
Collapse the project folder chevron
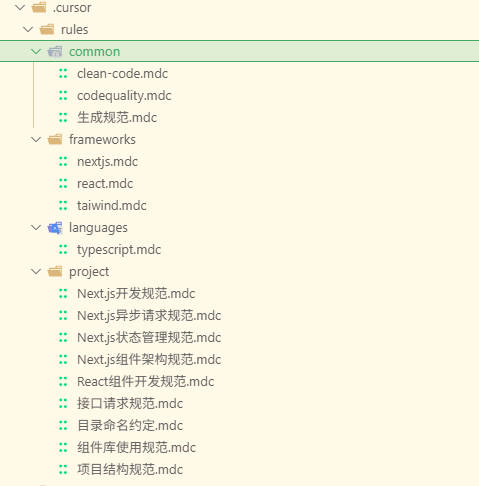[x=36, y=272]
